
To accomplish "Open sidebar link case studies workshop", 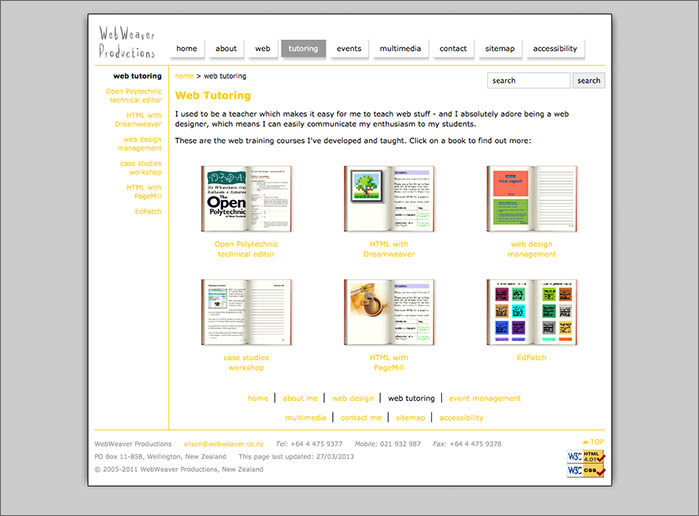I will [x=141, y=168].
